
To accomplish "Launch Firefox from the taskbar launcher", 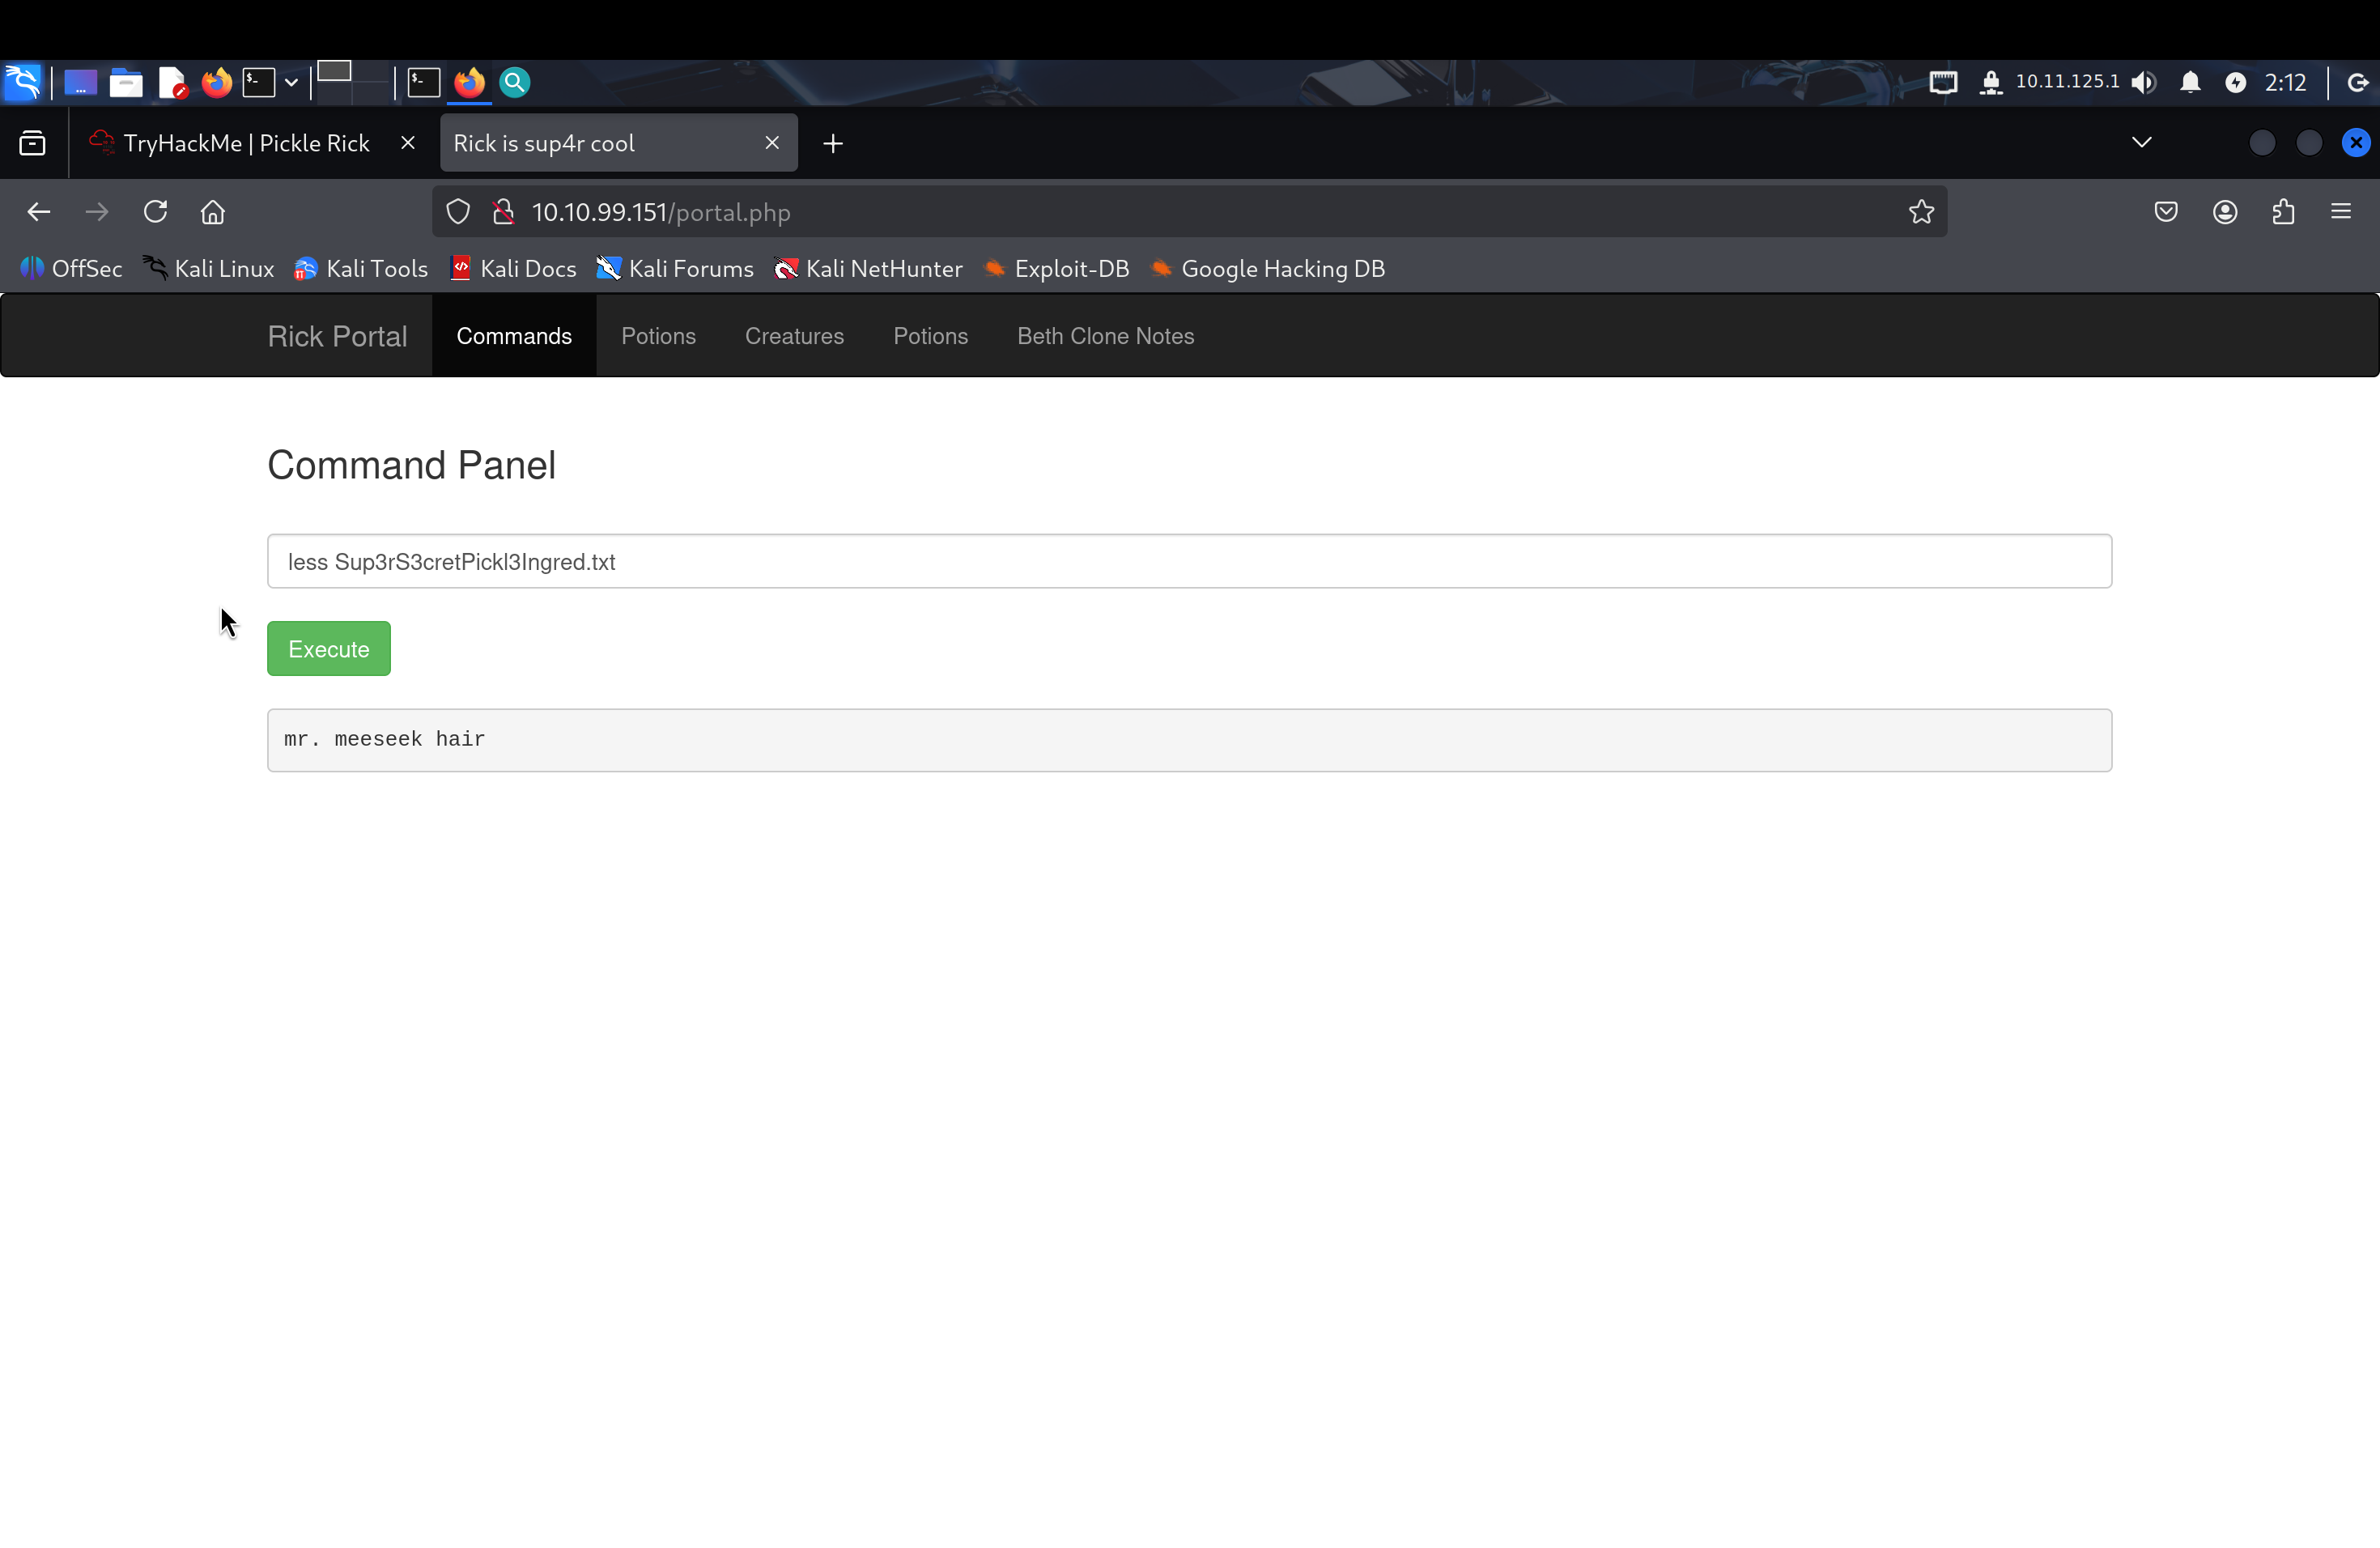I will 216,82.
